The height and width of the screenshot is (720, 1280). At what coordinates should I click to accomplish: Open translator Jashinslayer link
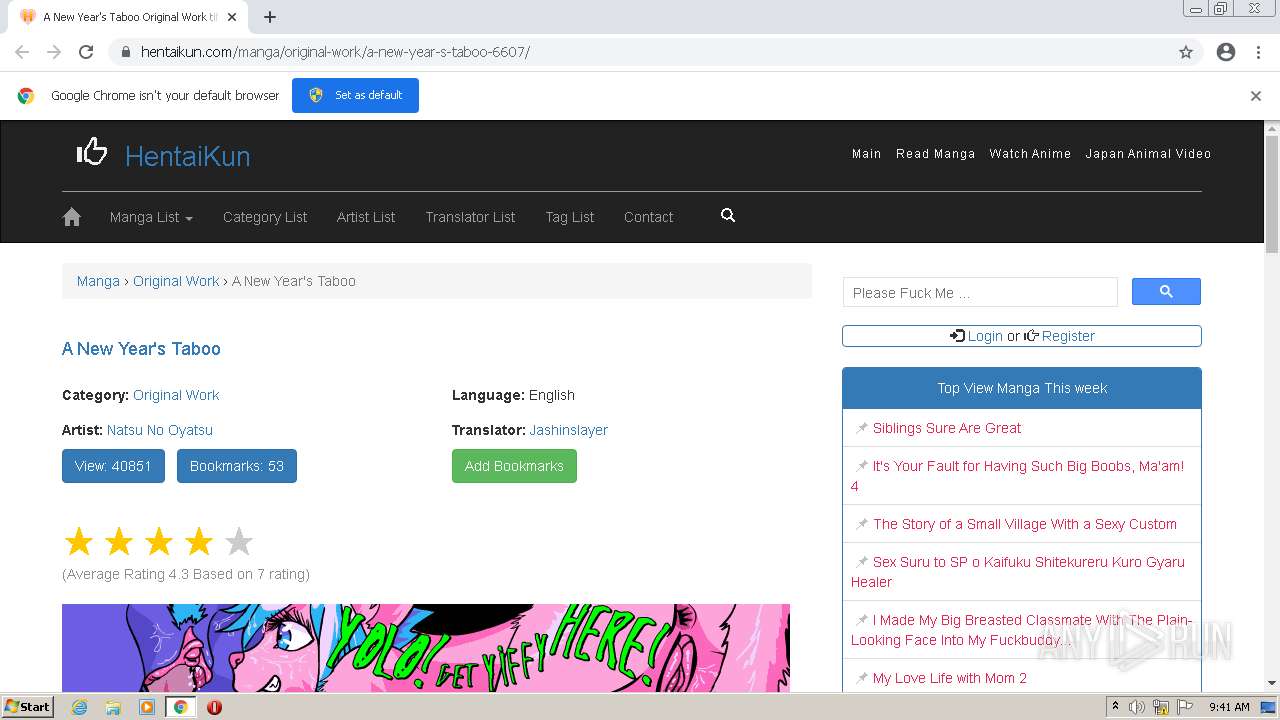[569, 430]
